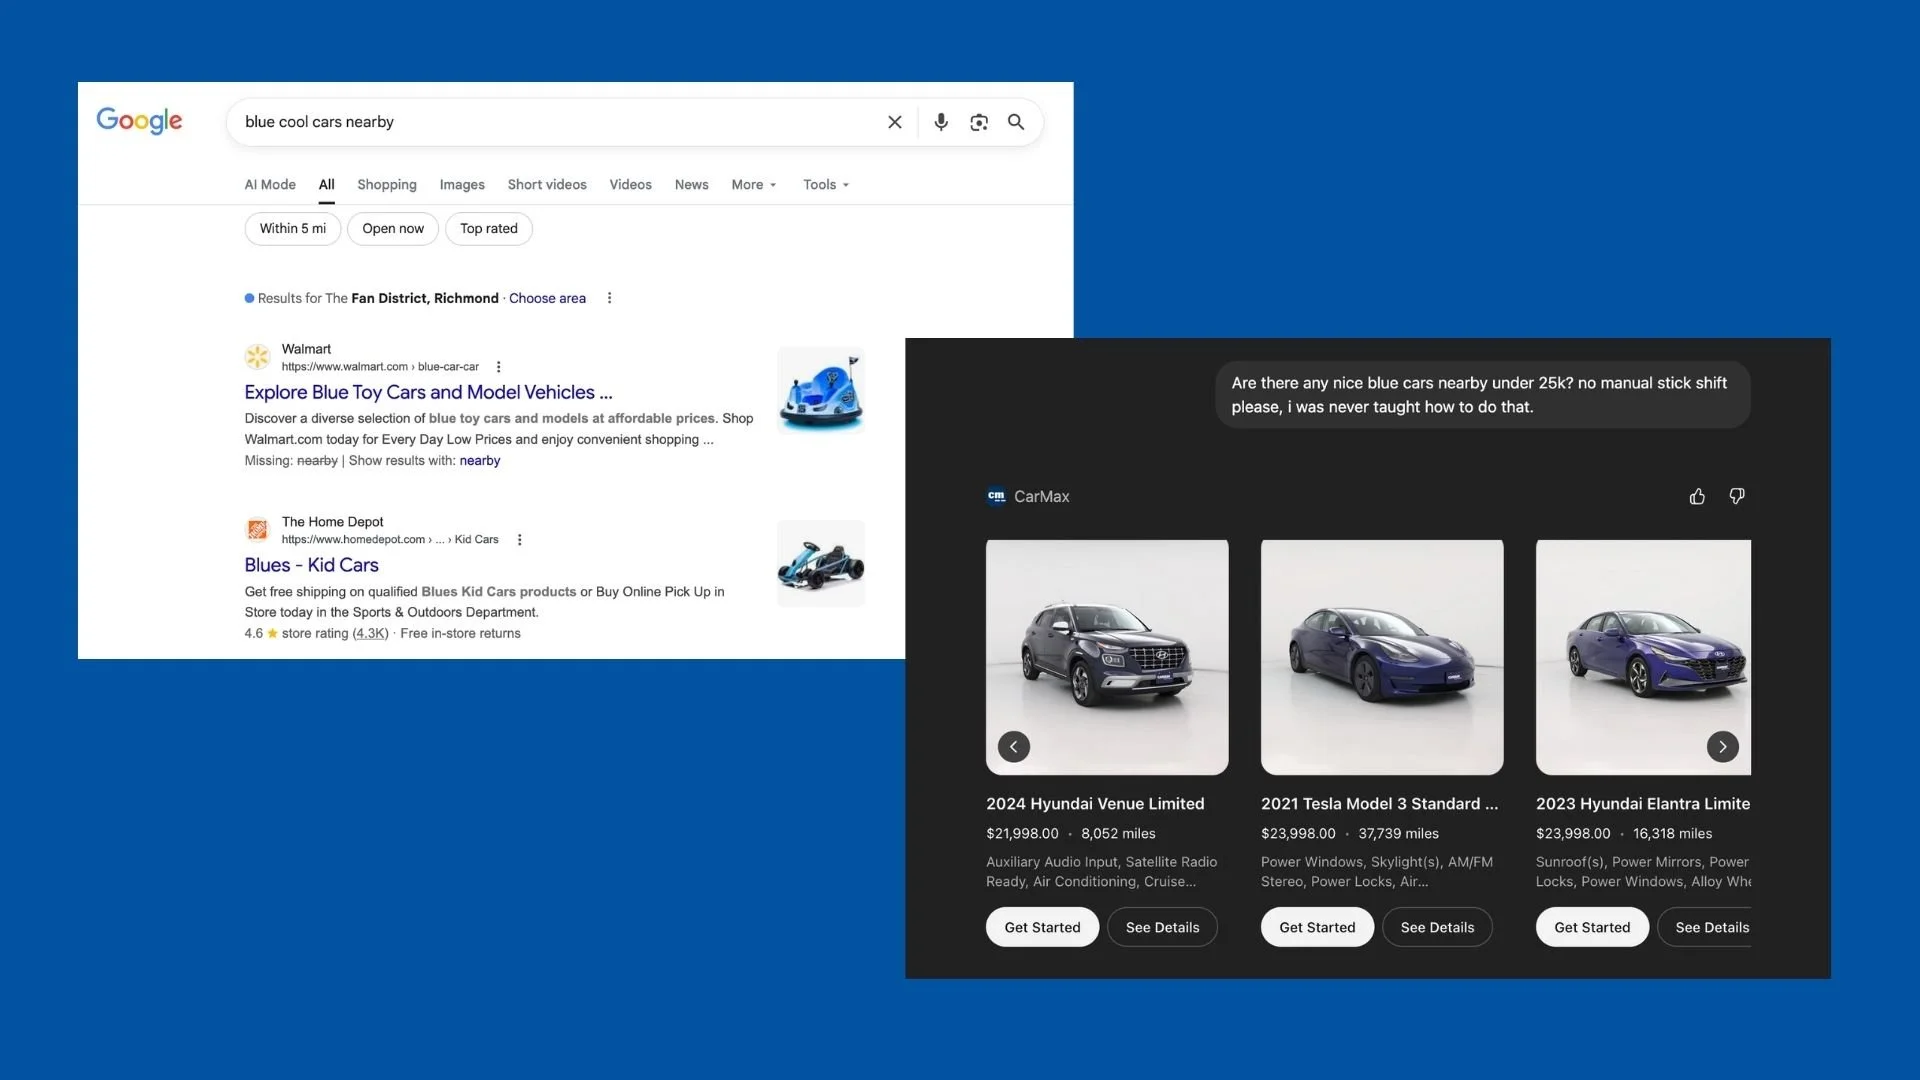1920x1080 pixels.
Task: Switch to the Shopping tab
Action: pyautogui.click(x=386, y=185)
